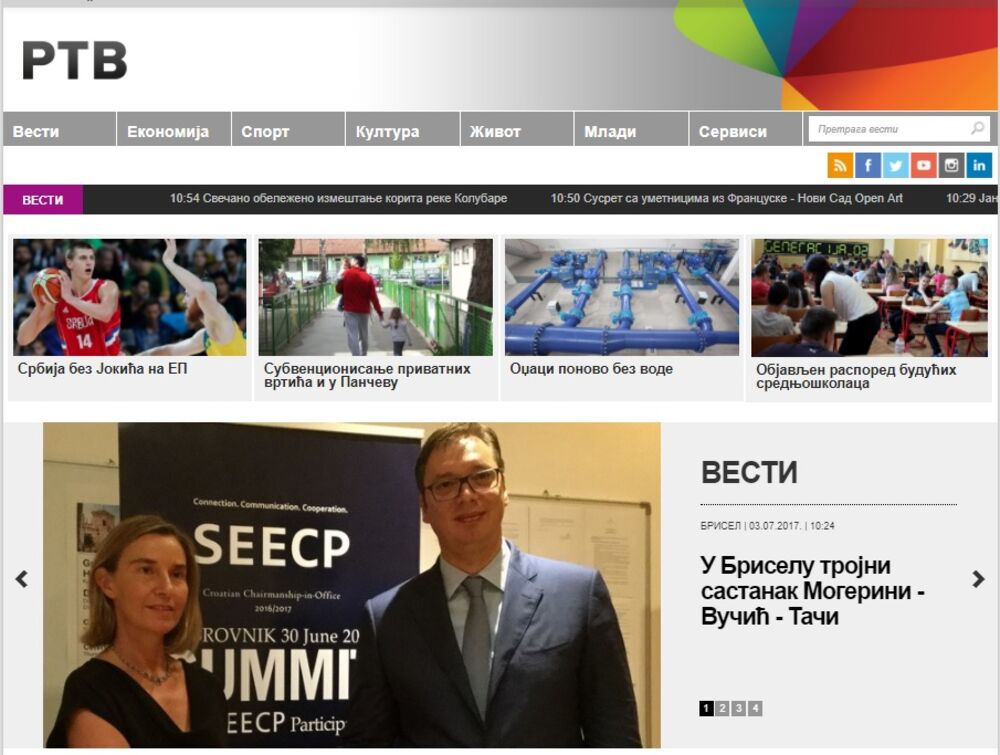This screenshot has height=755, width=1000.
Task: Click the search magnifier icon
Action: tap(977, 128)
